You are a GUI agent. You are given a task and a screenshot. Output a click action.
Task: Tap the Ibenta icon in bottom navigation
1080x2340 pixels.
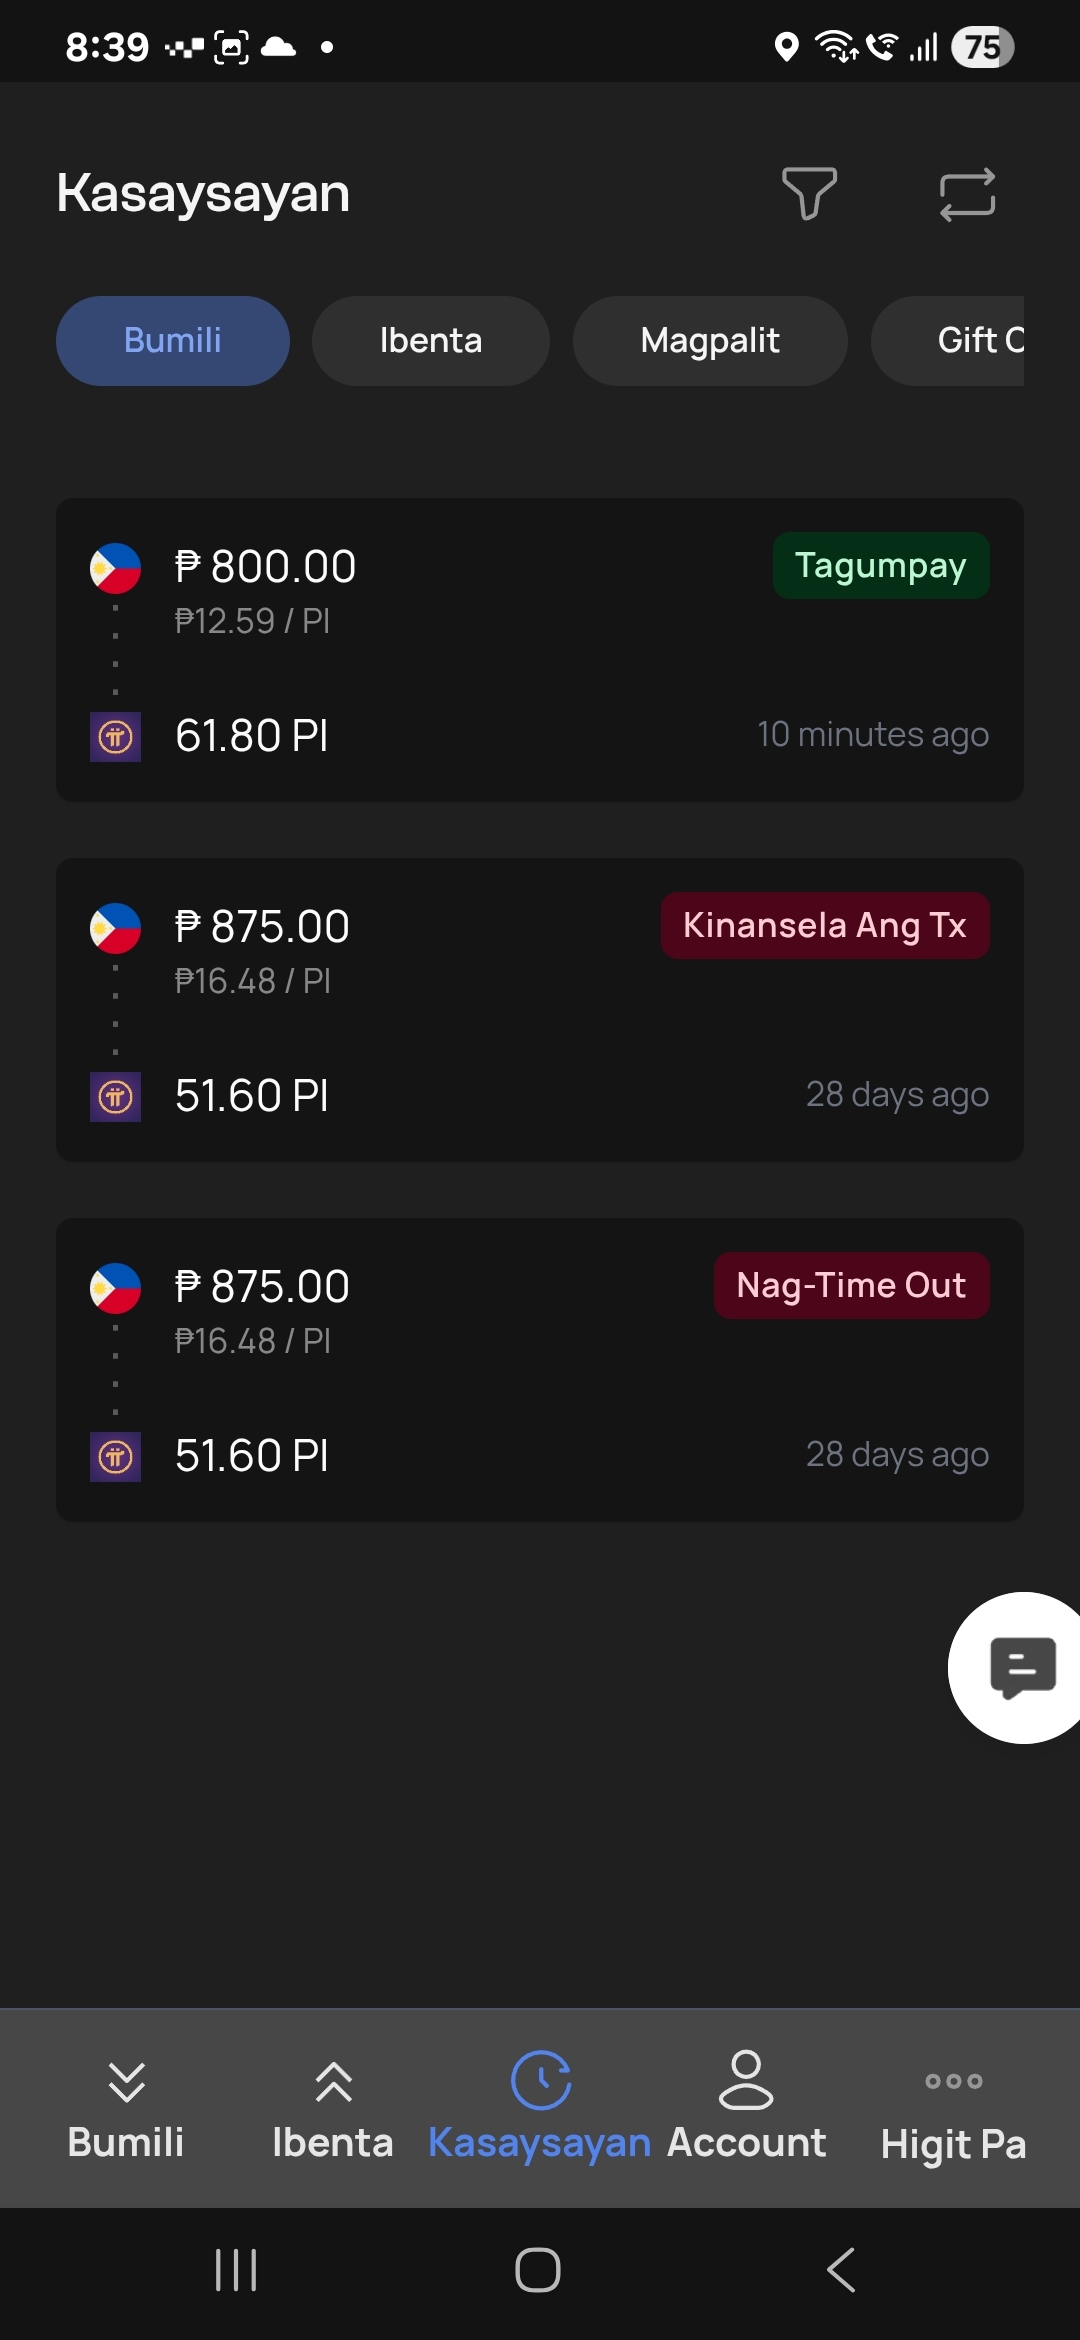(x=333, y=2083)
